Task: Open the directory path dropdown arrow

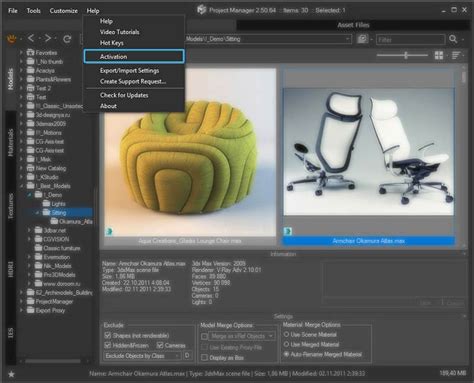Action: point(347,39)
